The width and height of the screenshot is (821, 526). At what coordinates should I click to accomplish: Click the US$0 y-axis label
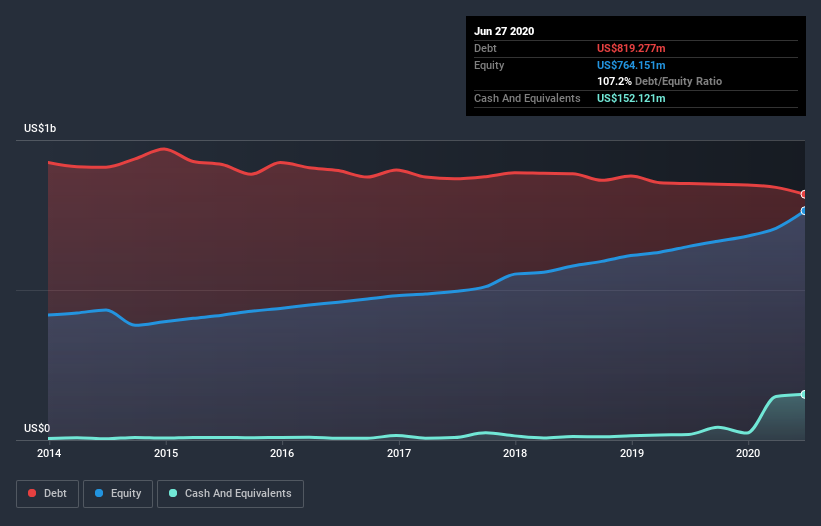(37, 428)
